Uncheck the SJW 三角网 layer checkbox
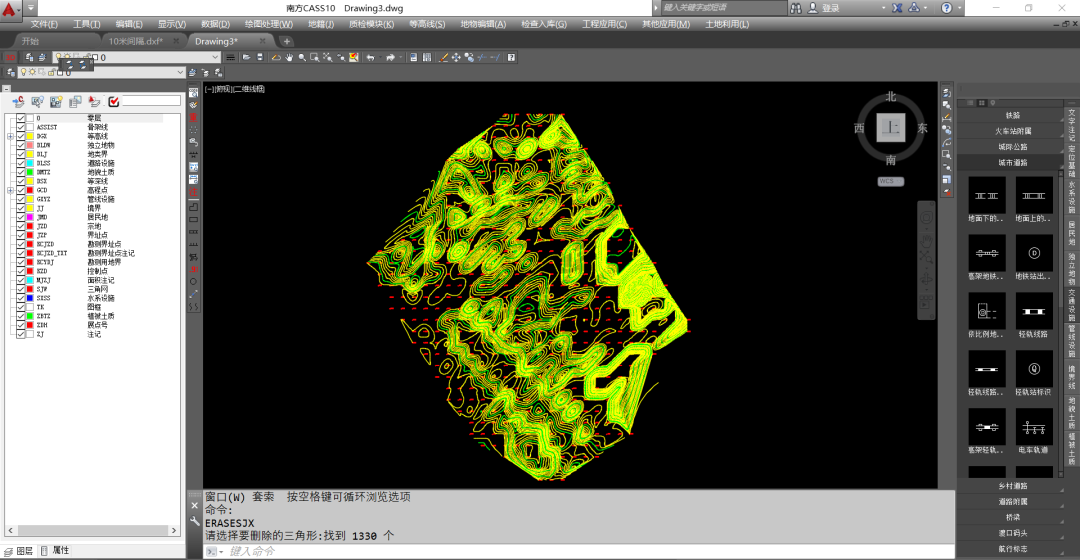 pyautogui.click(x=21, y=289)
